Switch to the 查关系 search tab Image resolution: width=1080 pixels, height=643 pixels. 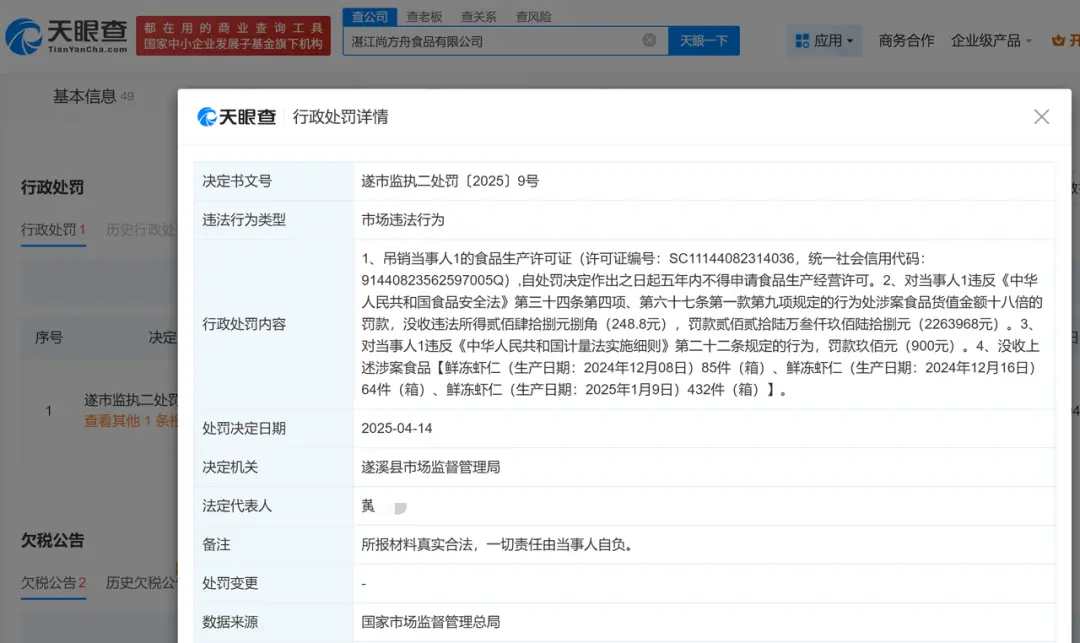click(480, 16)
